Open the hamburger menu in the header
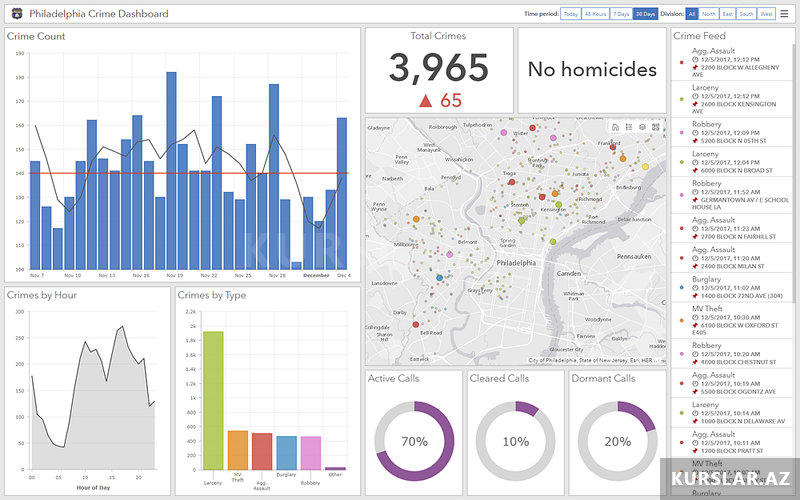 [x=784, y=14]
